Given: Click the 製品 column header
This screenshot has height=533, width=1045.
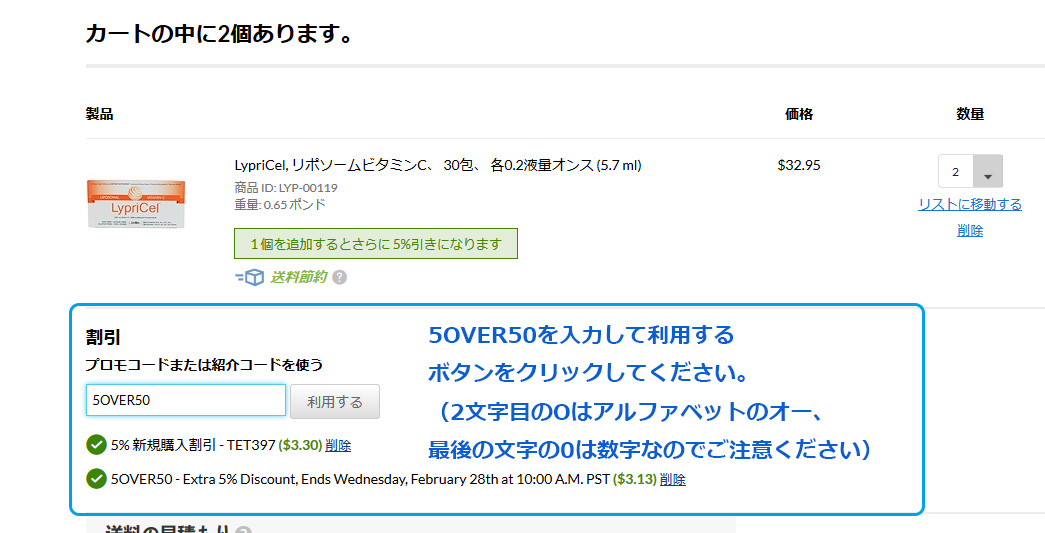Looking at the screenshot, I should 99,114.
